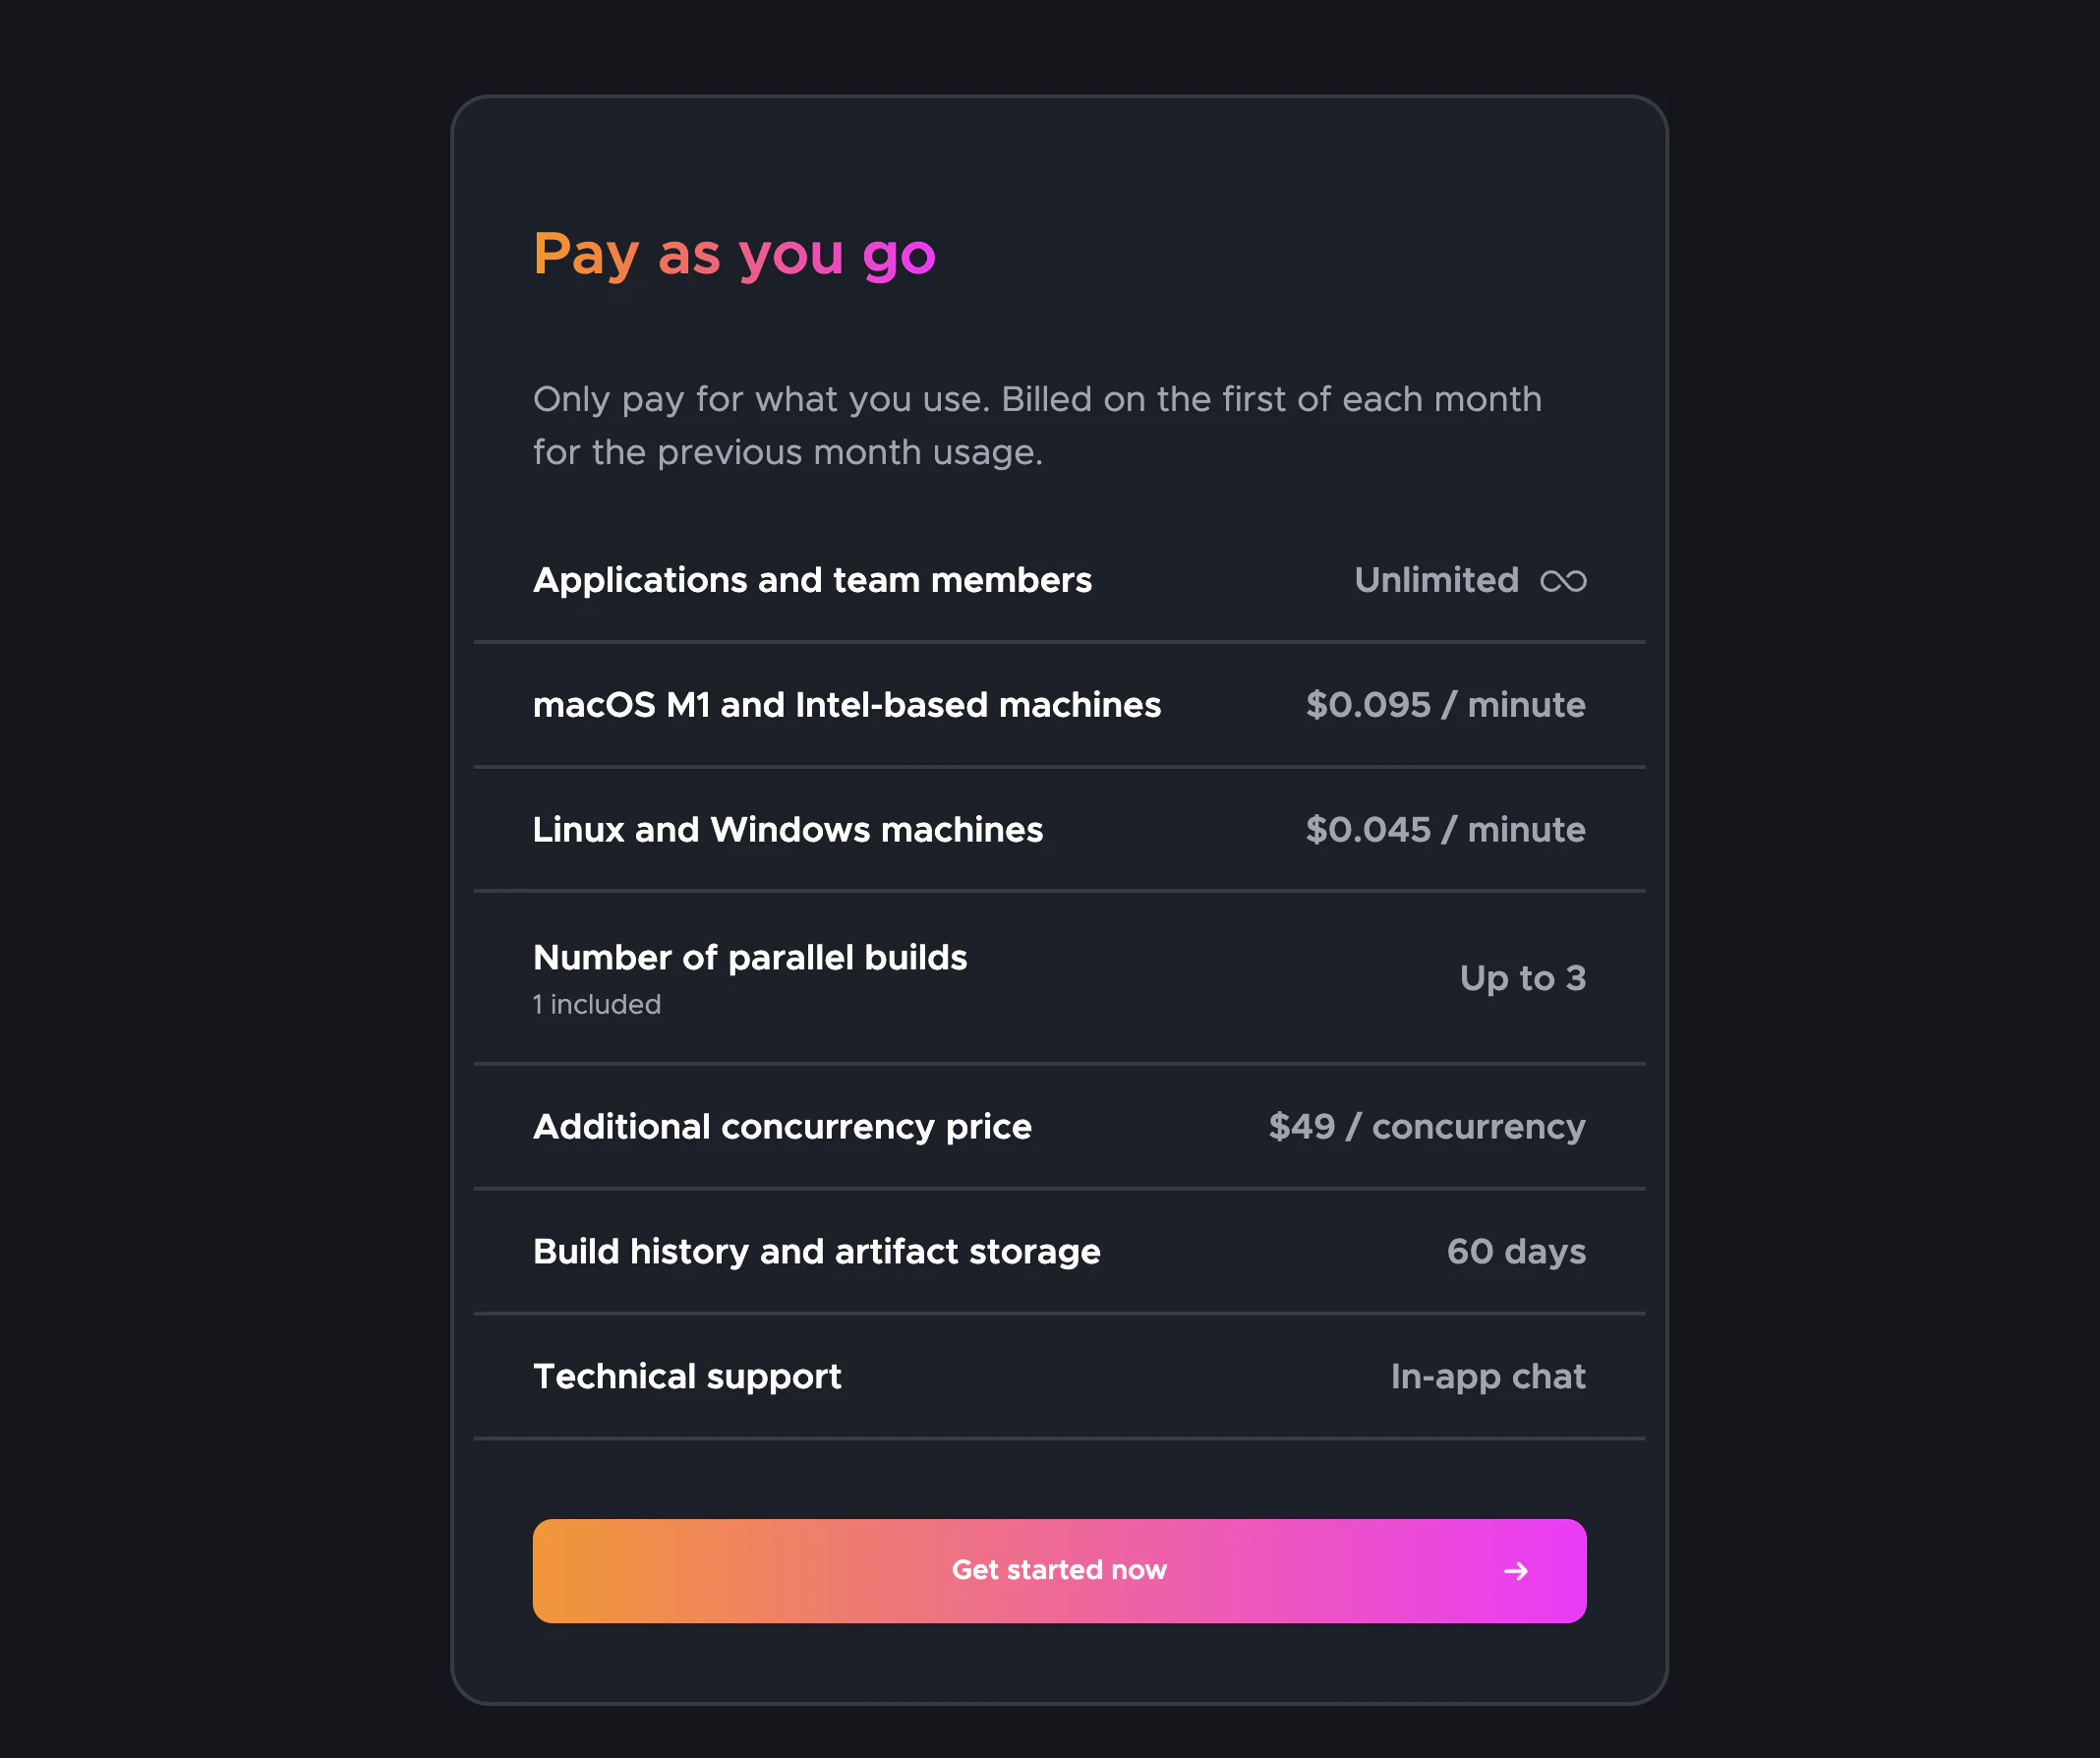Click the infinity symbol next to Unlimited

(x=1562, y=581)
